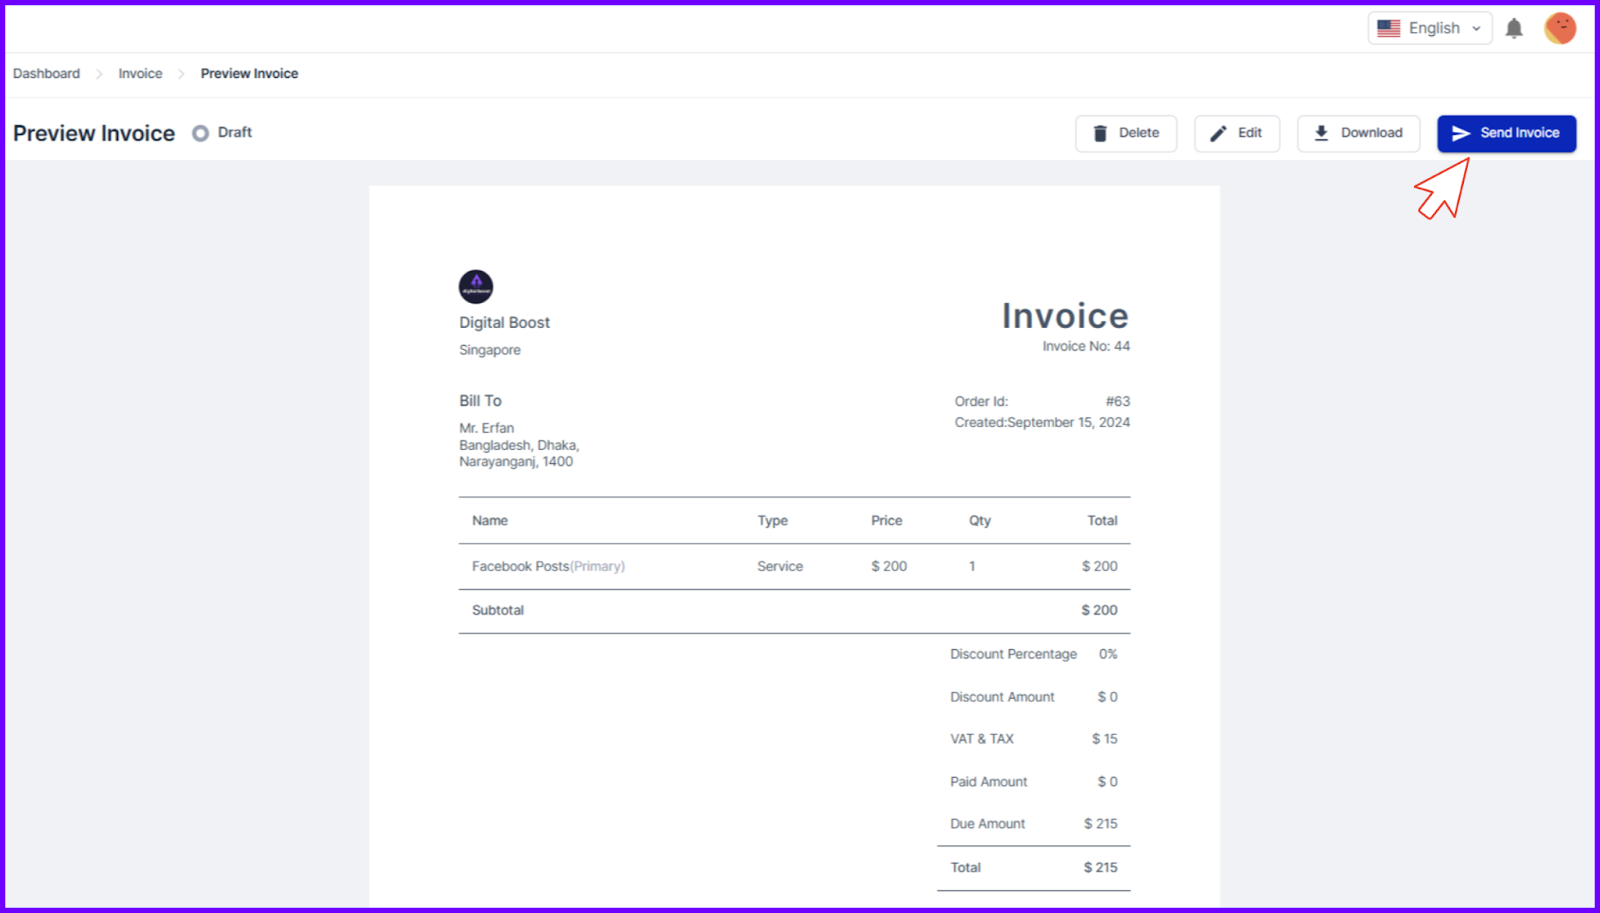Select the Preview Invoice breadcrumb item
This screenshot has height=913, width=1600.
click(x=248, y=73)
